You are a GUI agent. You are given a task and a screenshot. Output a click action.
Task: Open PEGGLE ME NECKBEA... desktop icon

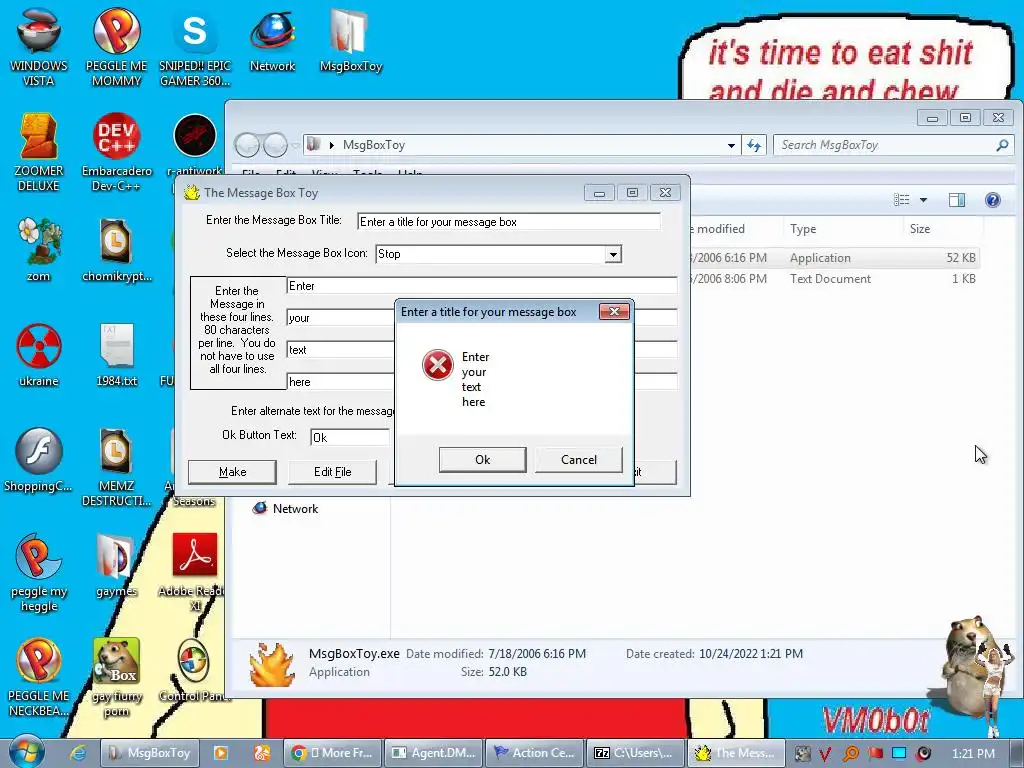point(39,677)
